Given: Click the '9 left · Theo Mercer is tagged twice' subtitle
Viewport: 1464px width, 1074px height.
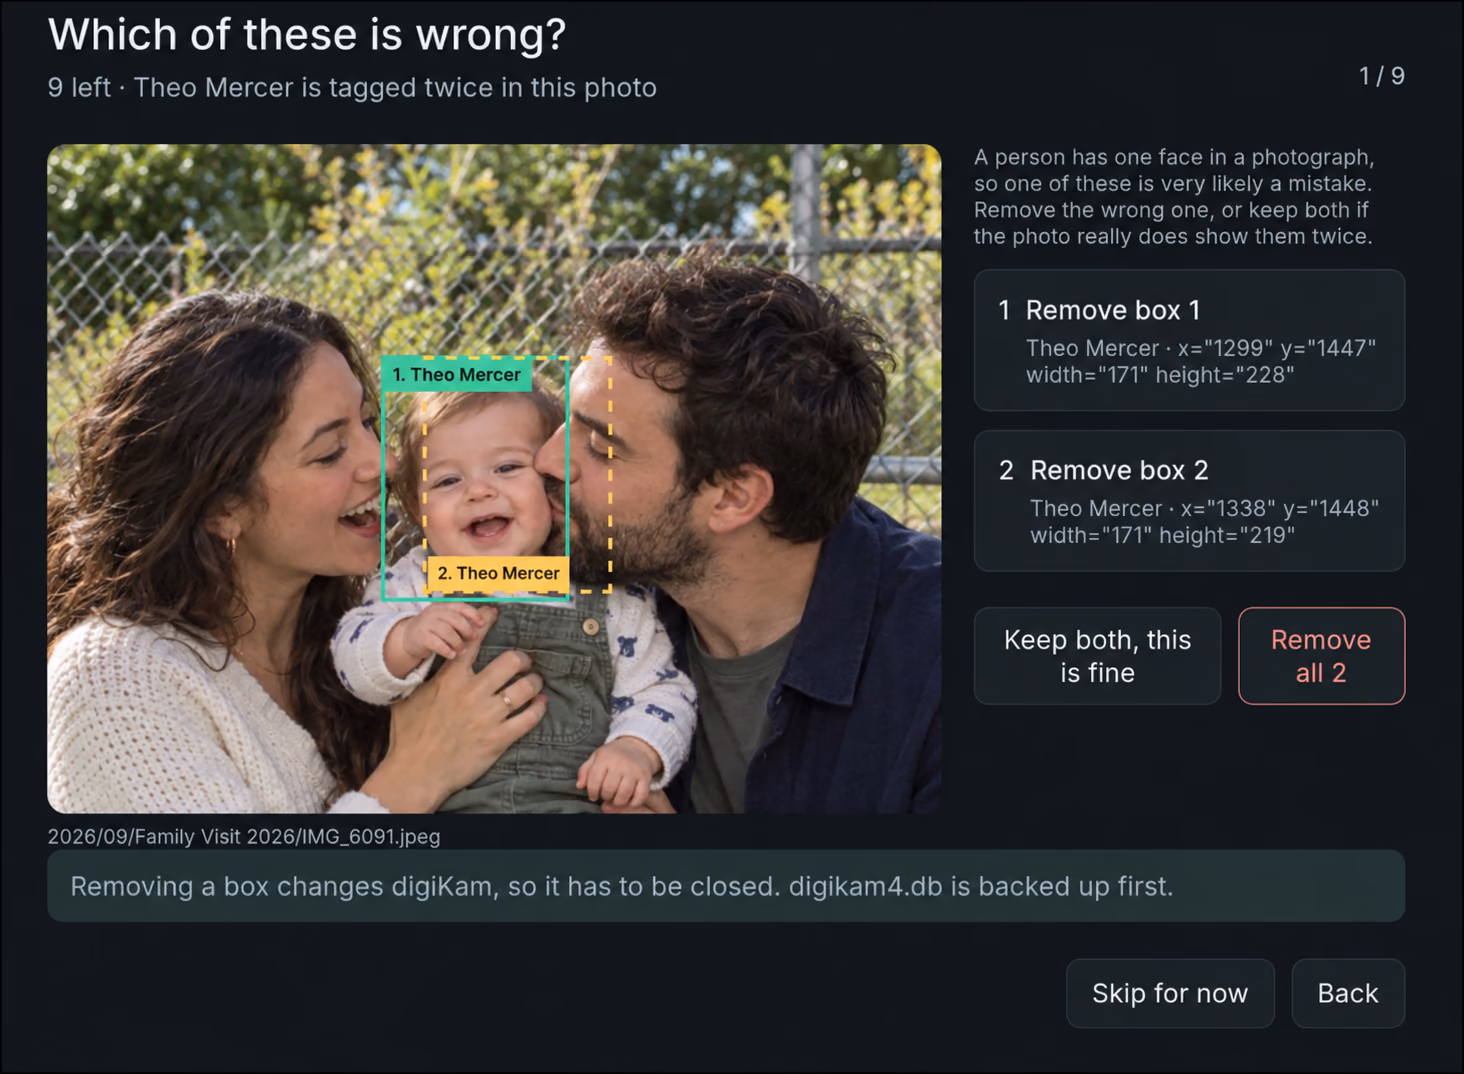Looking at the screenshot, I should coord(352,88).
